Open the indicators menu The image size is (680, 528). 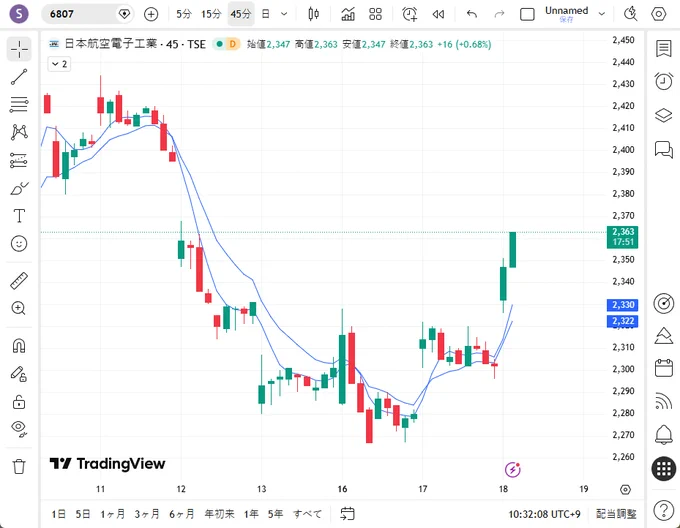(x=348, y=14)
